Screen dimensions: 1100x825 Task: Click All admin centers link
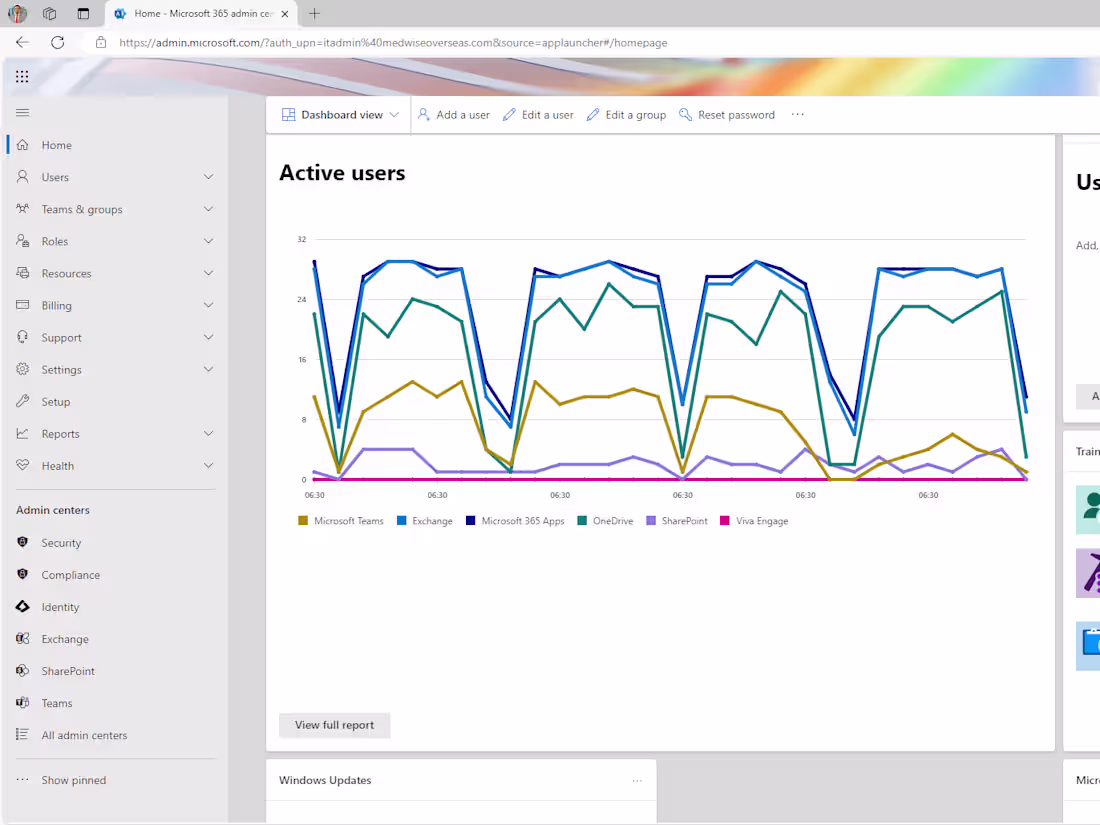pos(84,735)
